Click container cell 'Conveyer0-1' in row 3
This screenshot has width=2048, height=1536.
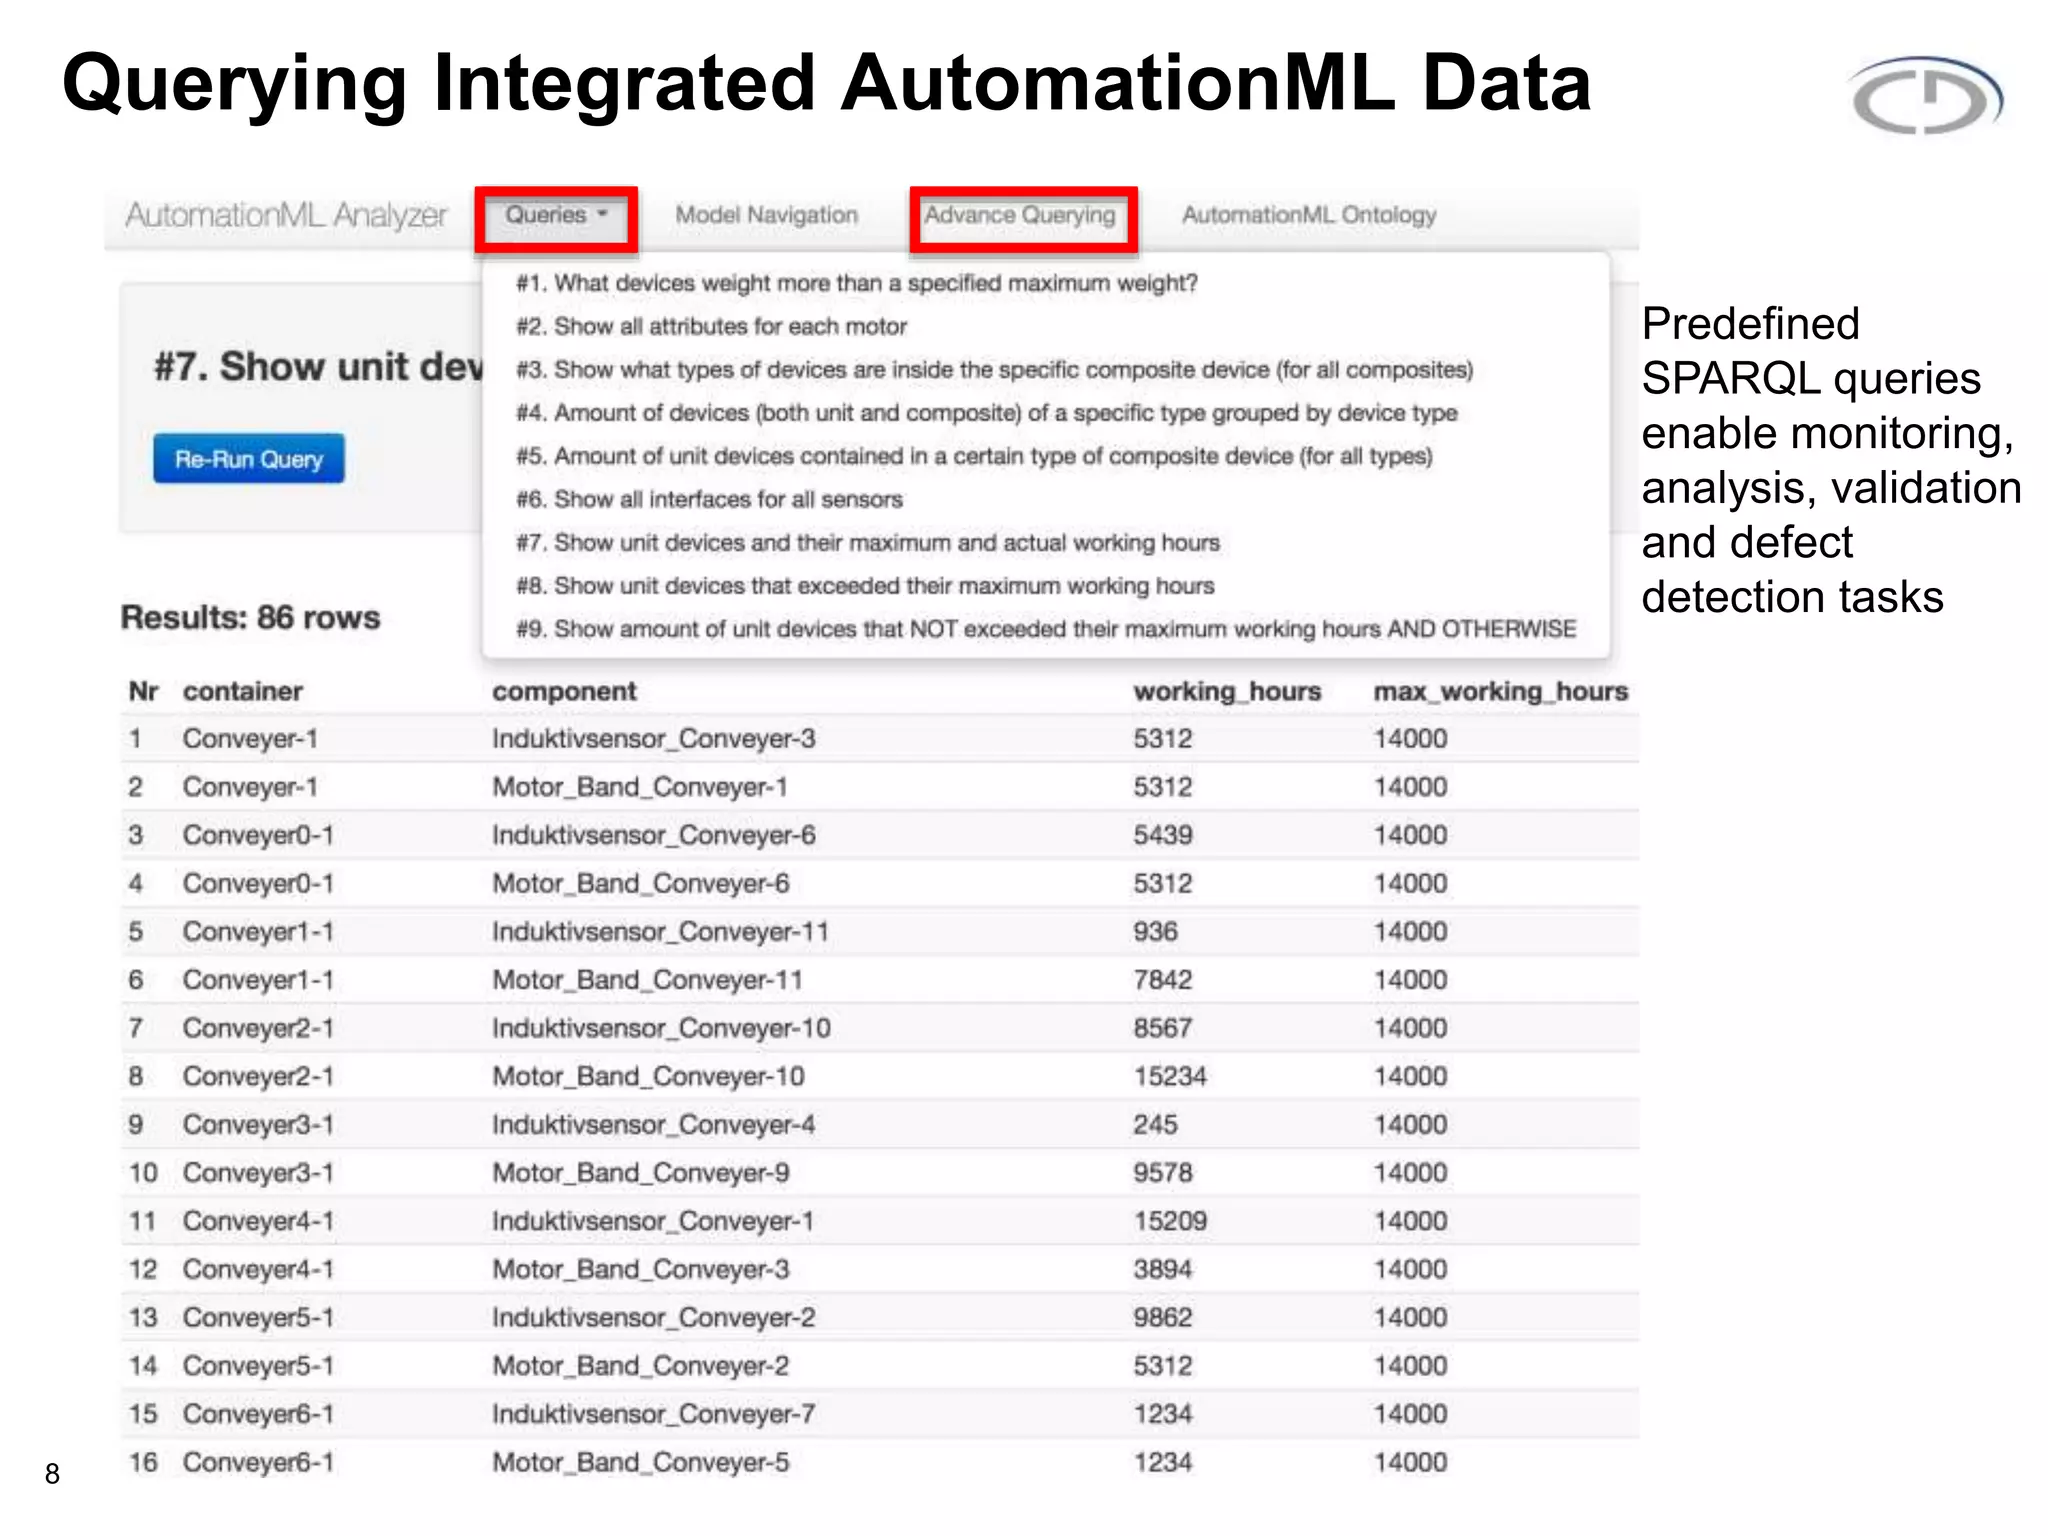tap(258, 835)
